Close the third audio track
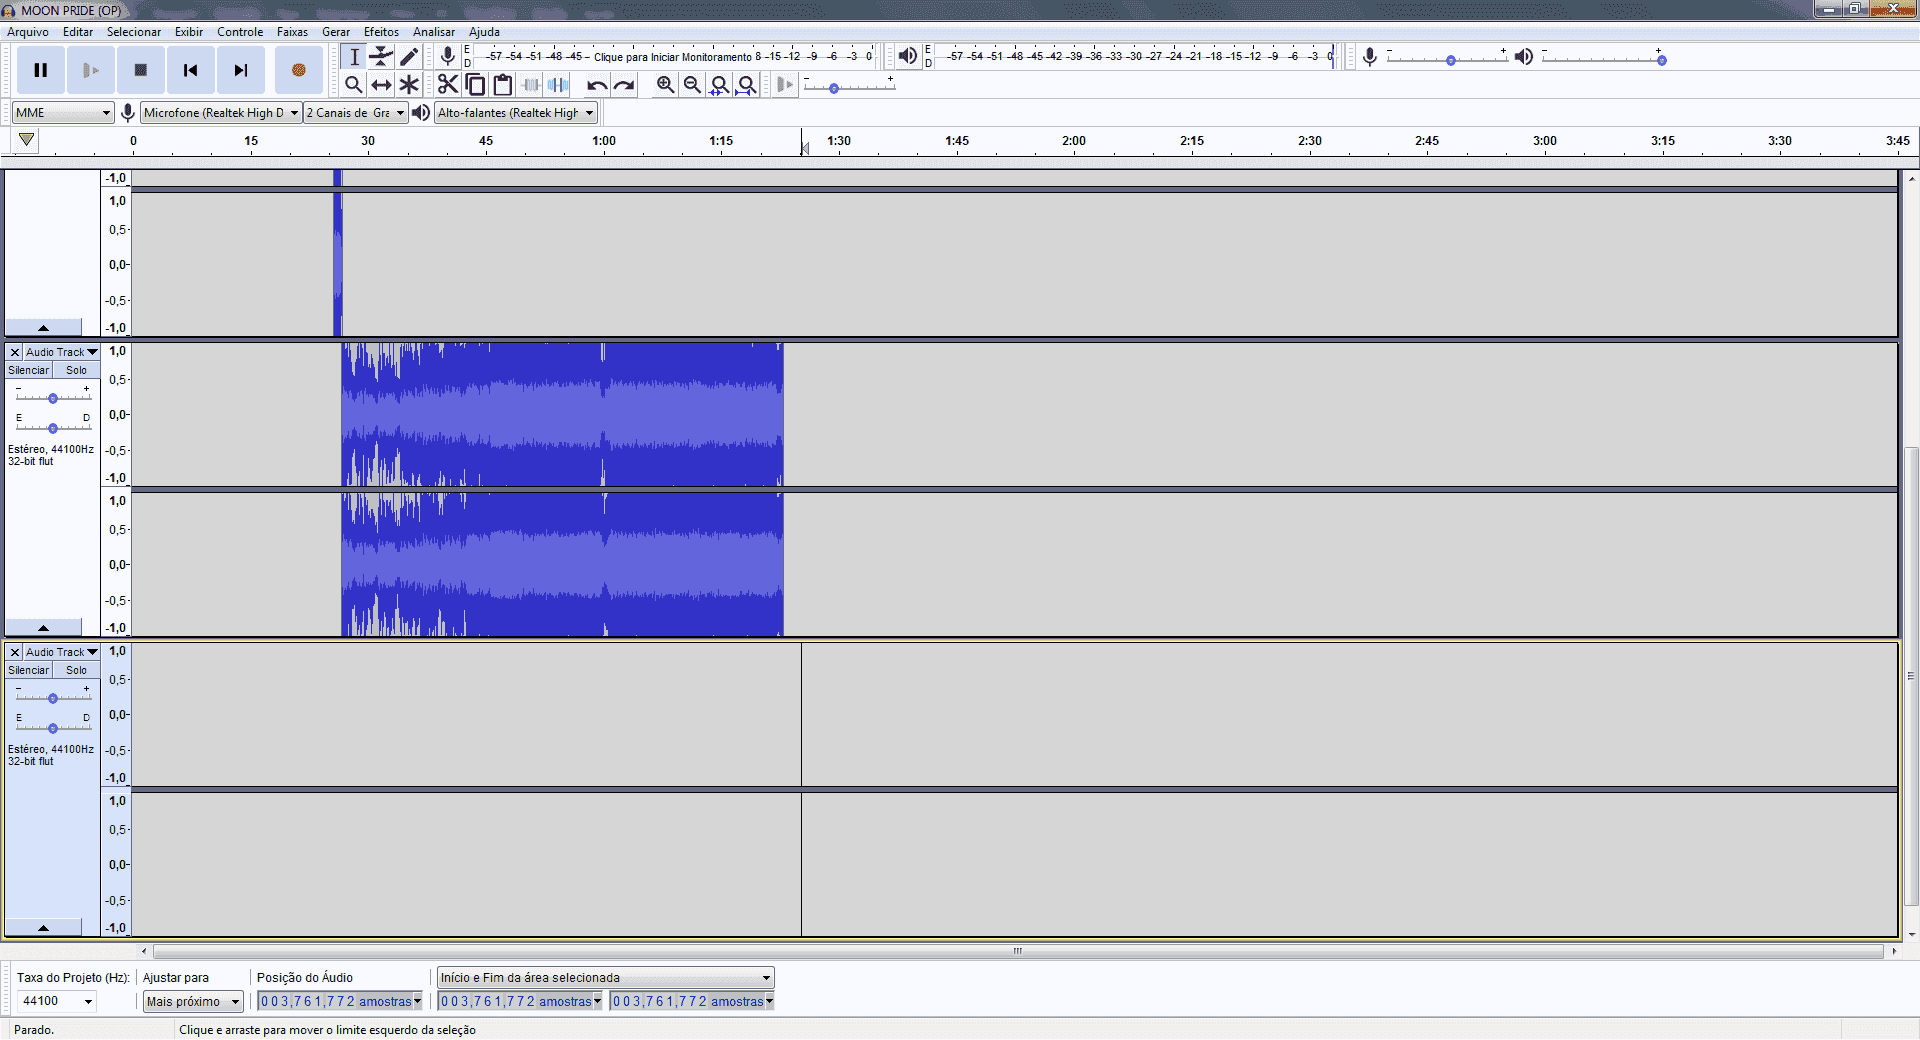 point(15,652)
